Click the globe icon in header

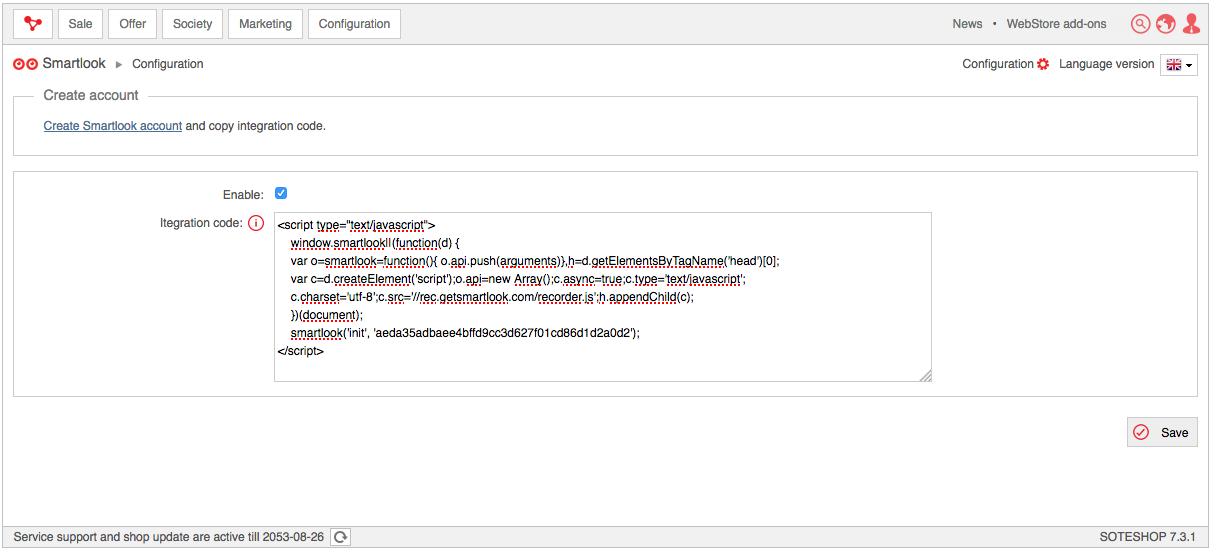(x=1165, y=24)
